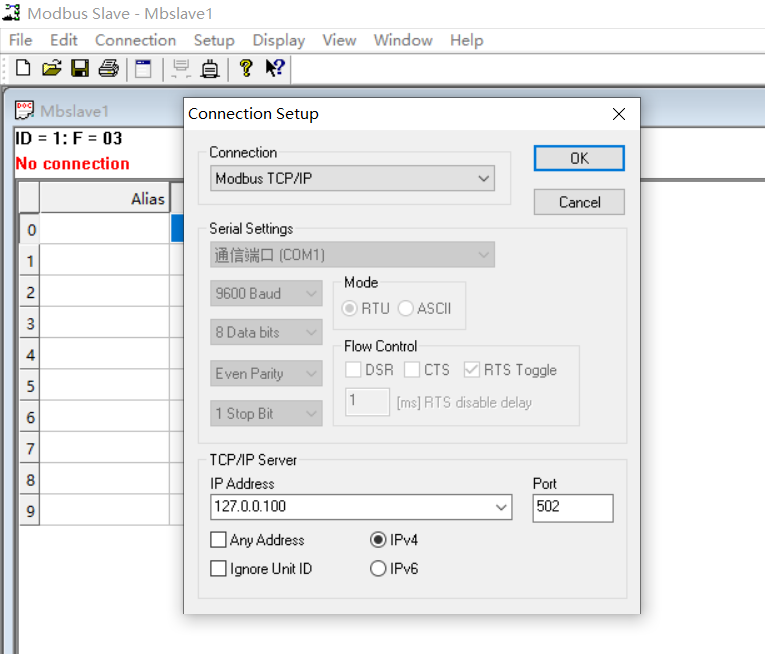The width and height of the screenshot is (765, 654).
Task: Select row 1 in Mbslave1 table
Action: [30, 261]
